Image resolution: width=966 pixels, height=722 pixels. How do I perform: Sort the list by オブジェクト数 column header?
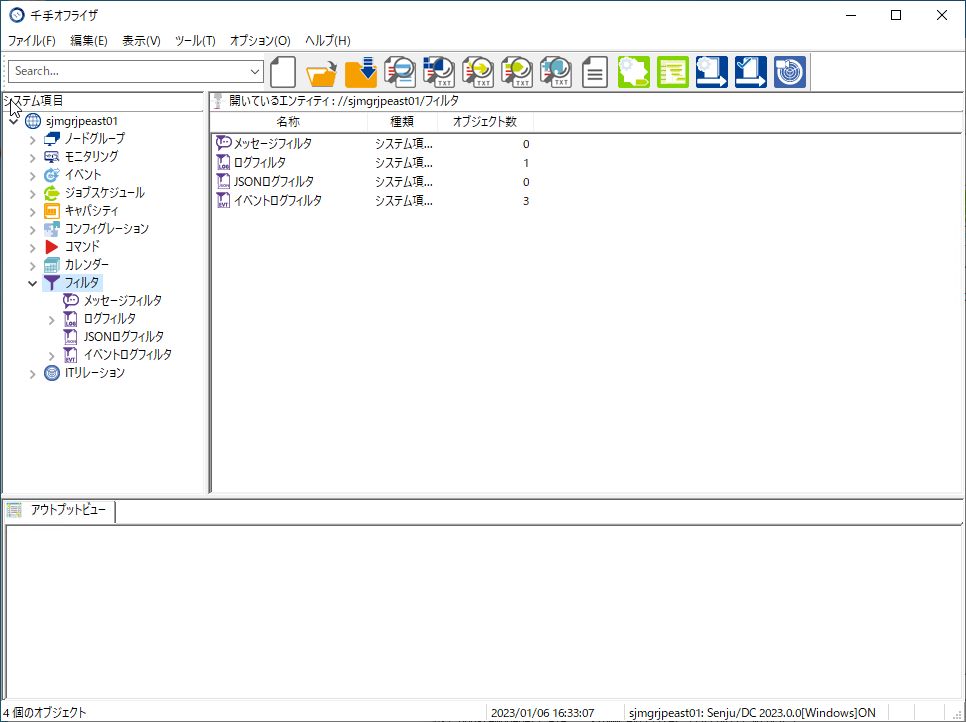[485, 122]
